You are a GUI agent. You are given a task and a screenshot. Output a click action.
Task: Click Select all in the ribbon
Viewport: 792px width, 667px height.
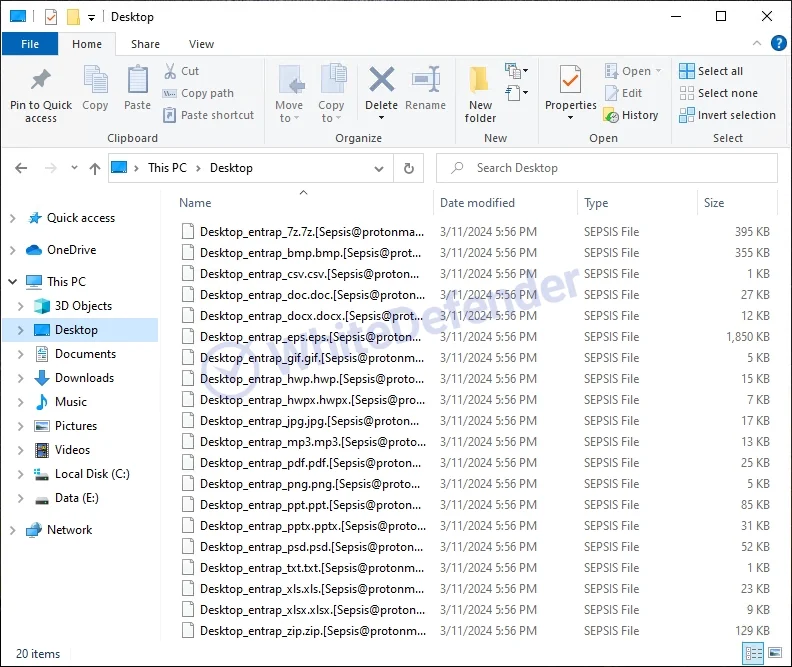point(711,71)
